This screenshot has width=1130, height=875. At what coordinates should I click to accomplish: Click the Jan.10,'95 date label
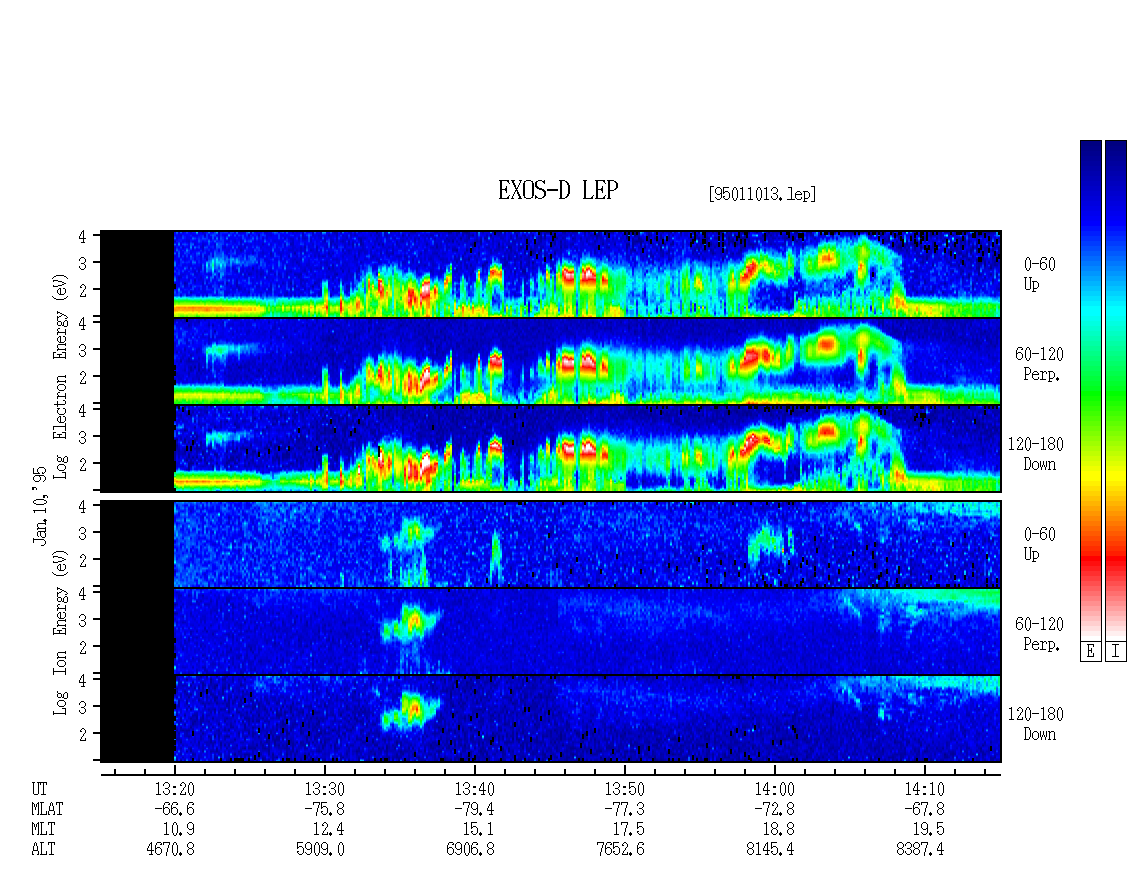(40, 505)
